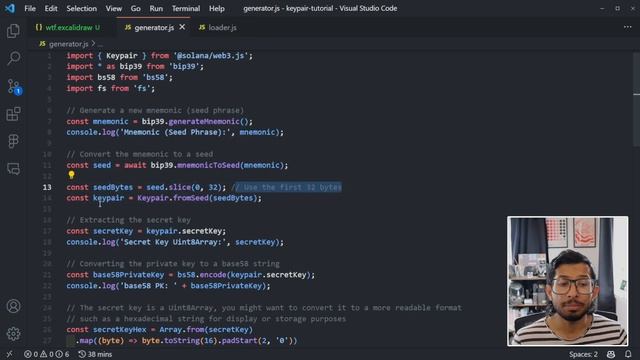
Task: Click 'fromSeed' on line 14
Action: point(191,198)
